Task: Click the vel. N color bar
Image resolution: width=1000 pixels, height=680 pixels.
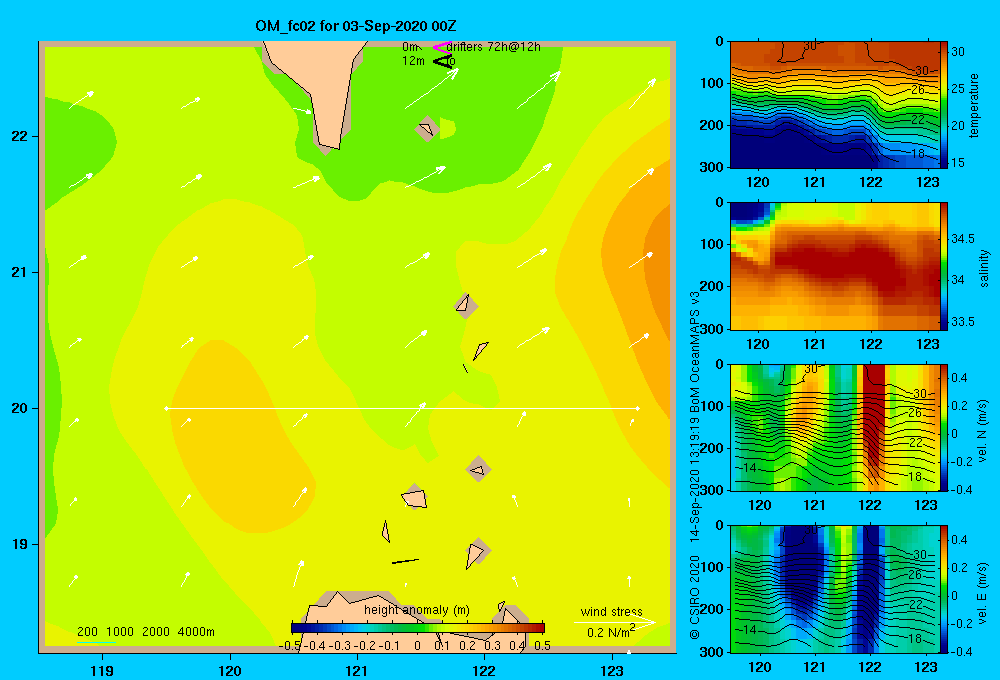Action: pos(944,427)
